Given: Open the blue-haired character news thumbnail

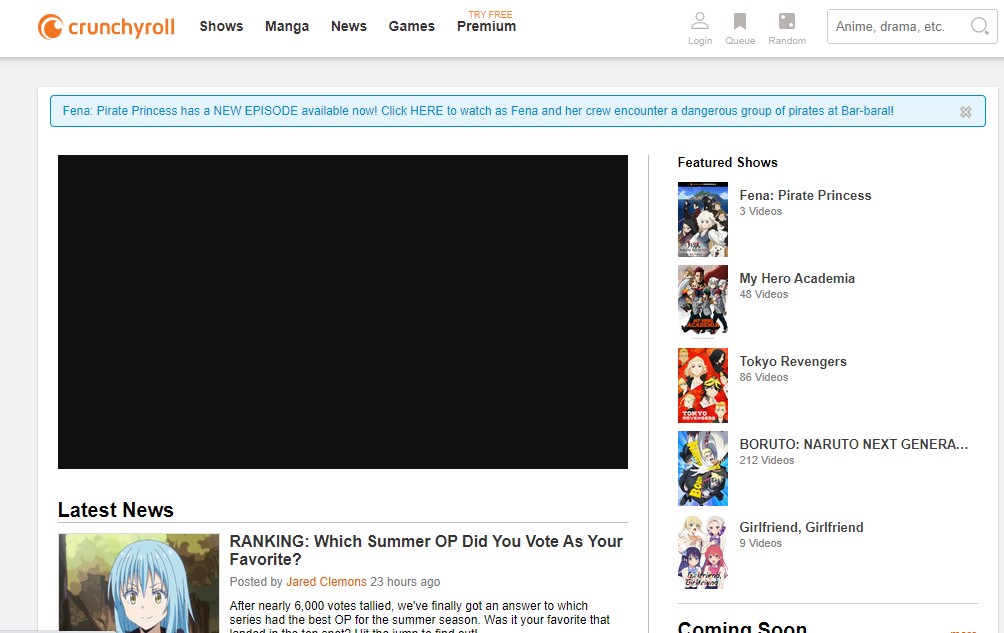Looking at the screenshot, I should pyautogui.click(x=138, y=583).
